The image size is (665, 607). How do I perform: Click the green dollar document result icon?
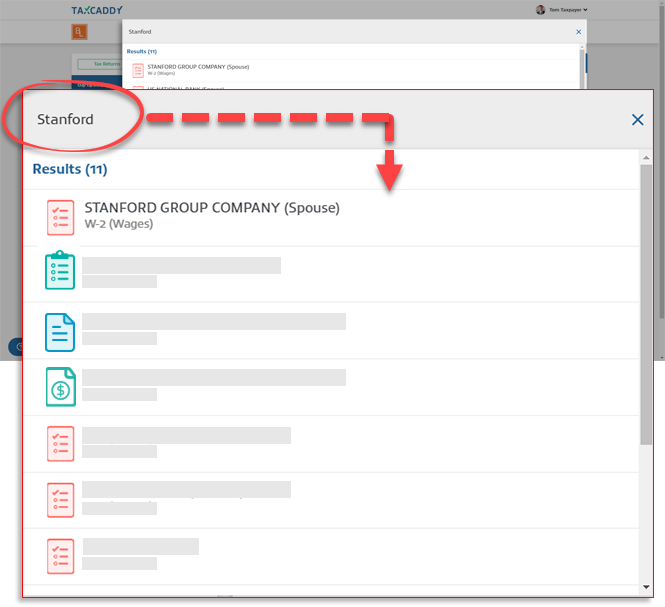61,387
